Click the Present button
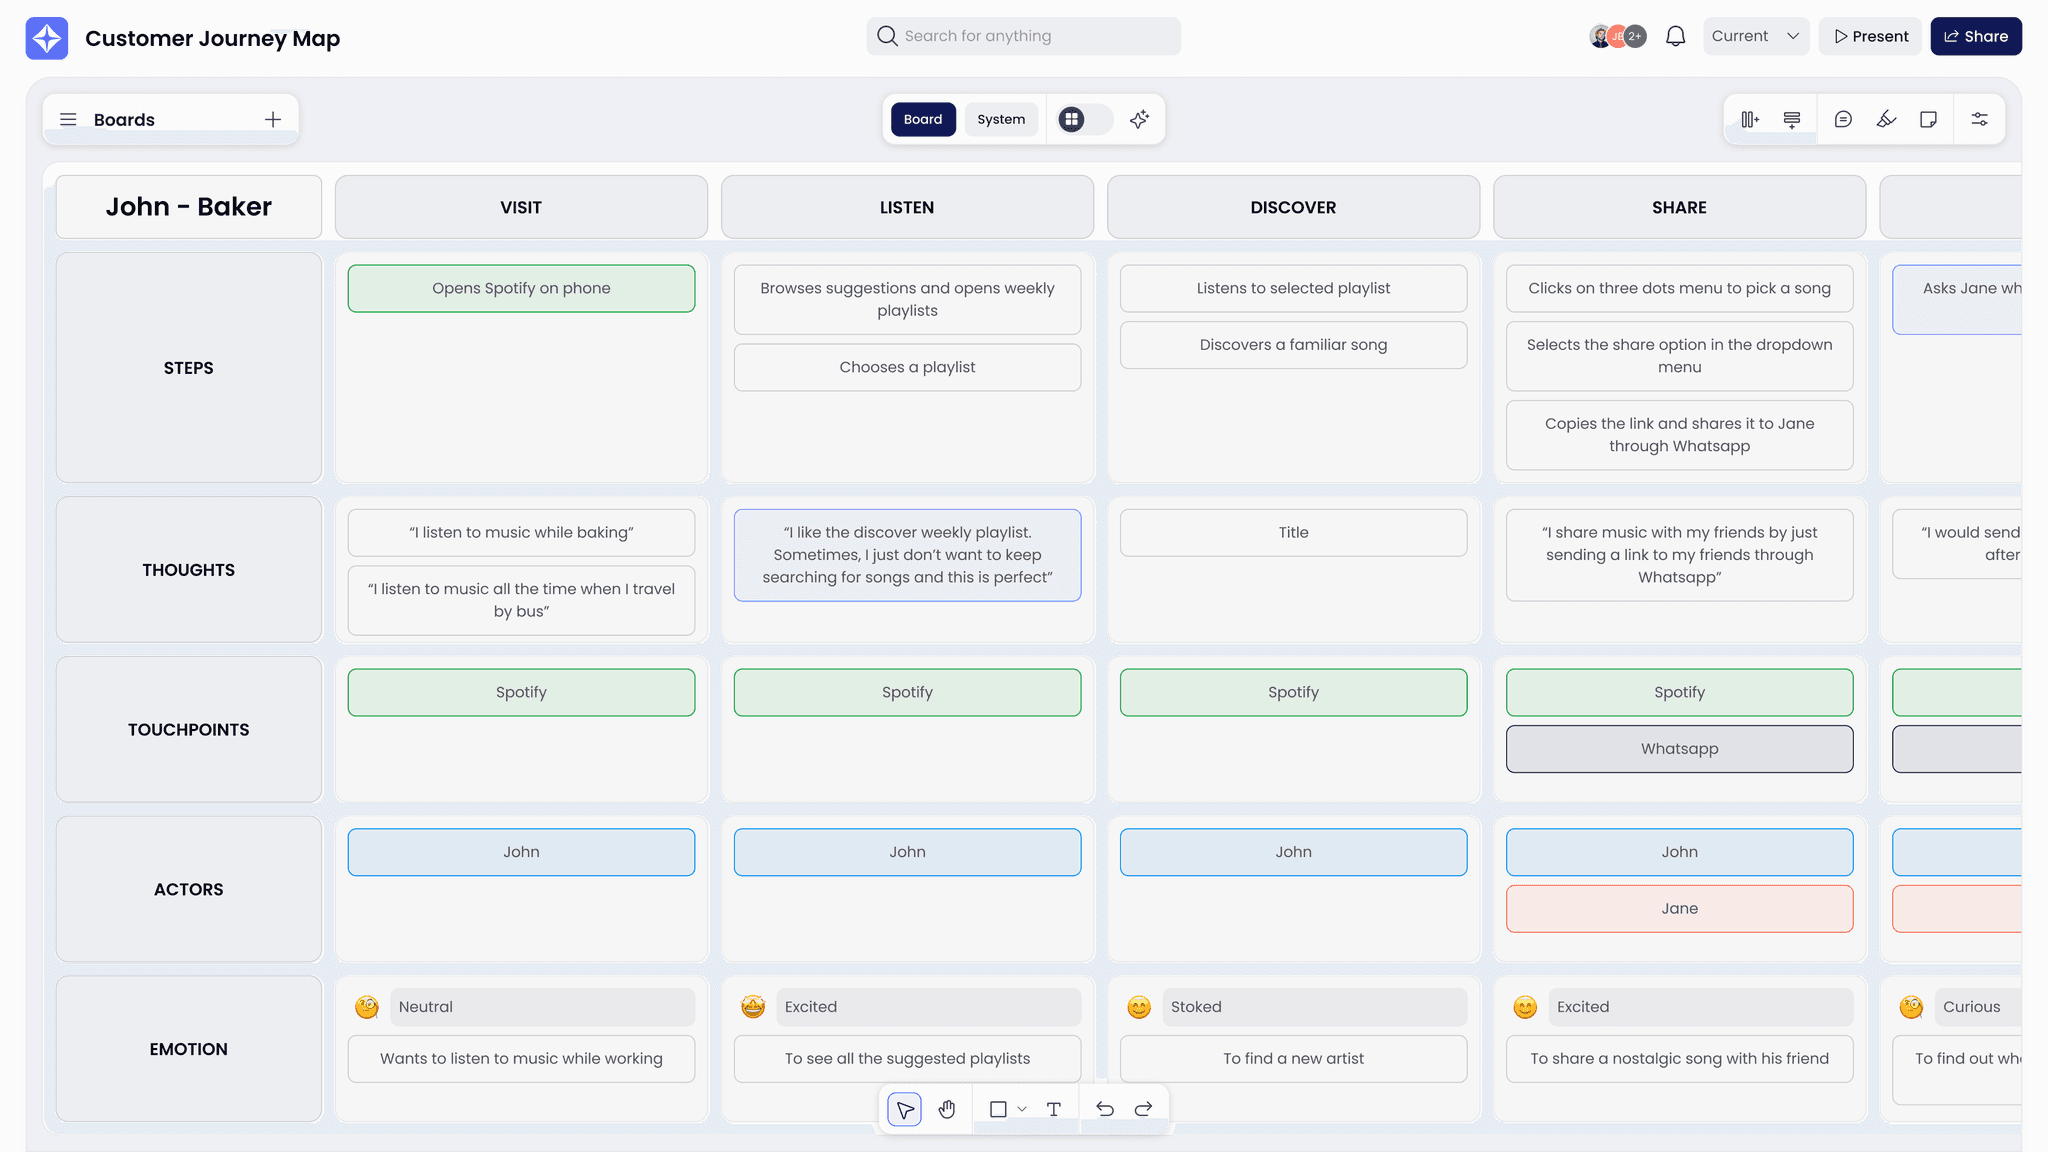The width and height of the screenshot is (2048, 1152). coord(1870,35)
